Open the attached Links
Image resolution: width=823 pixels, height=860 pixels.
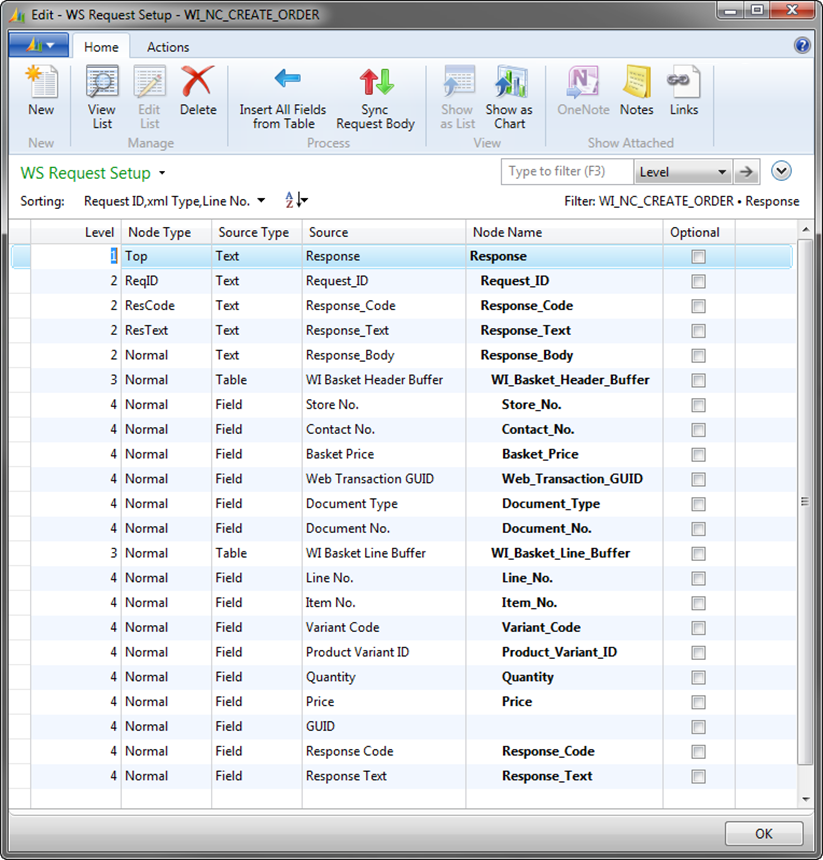click(684, 91)
